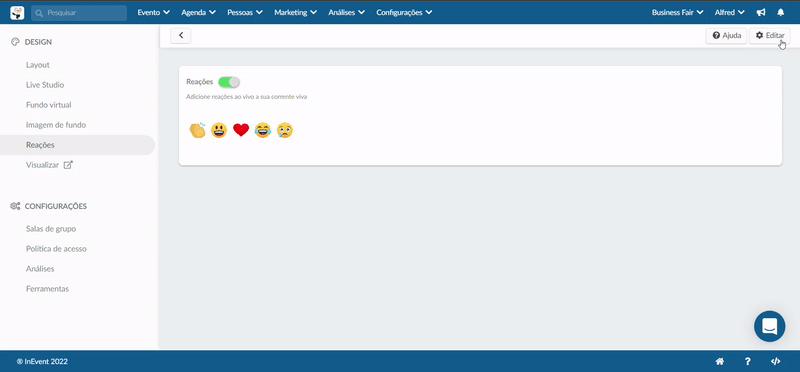Screen dimensions: 800x372
Task: Click the grinning face reaction emoji
Action: pos(219,131)
